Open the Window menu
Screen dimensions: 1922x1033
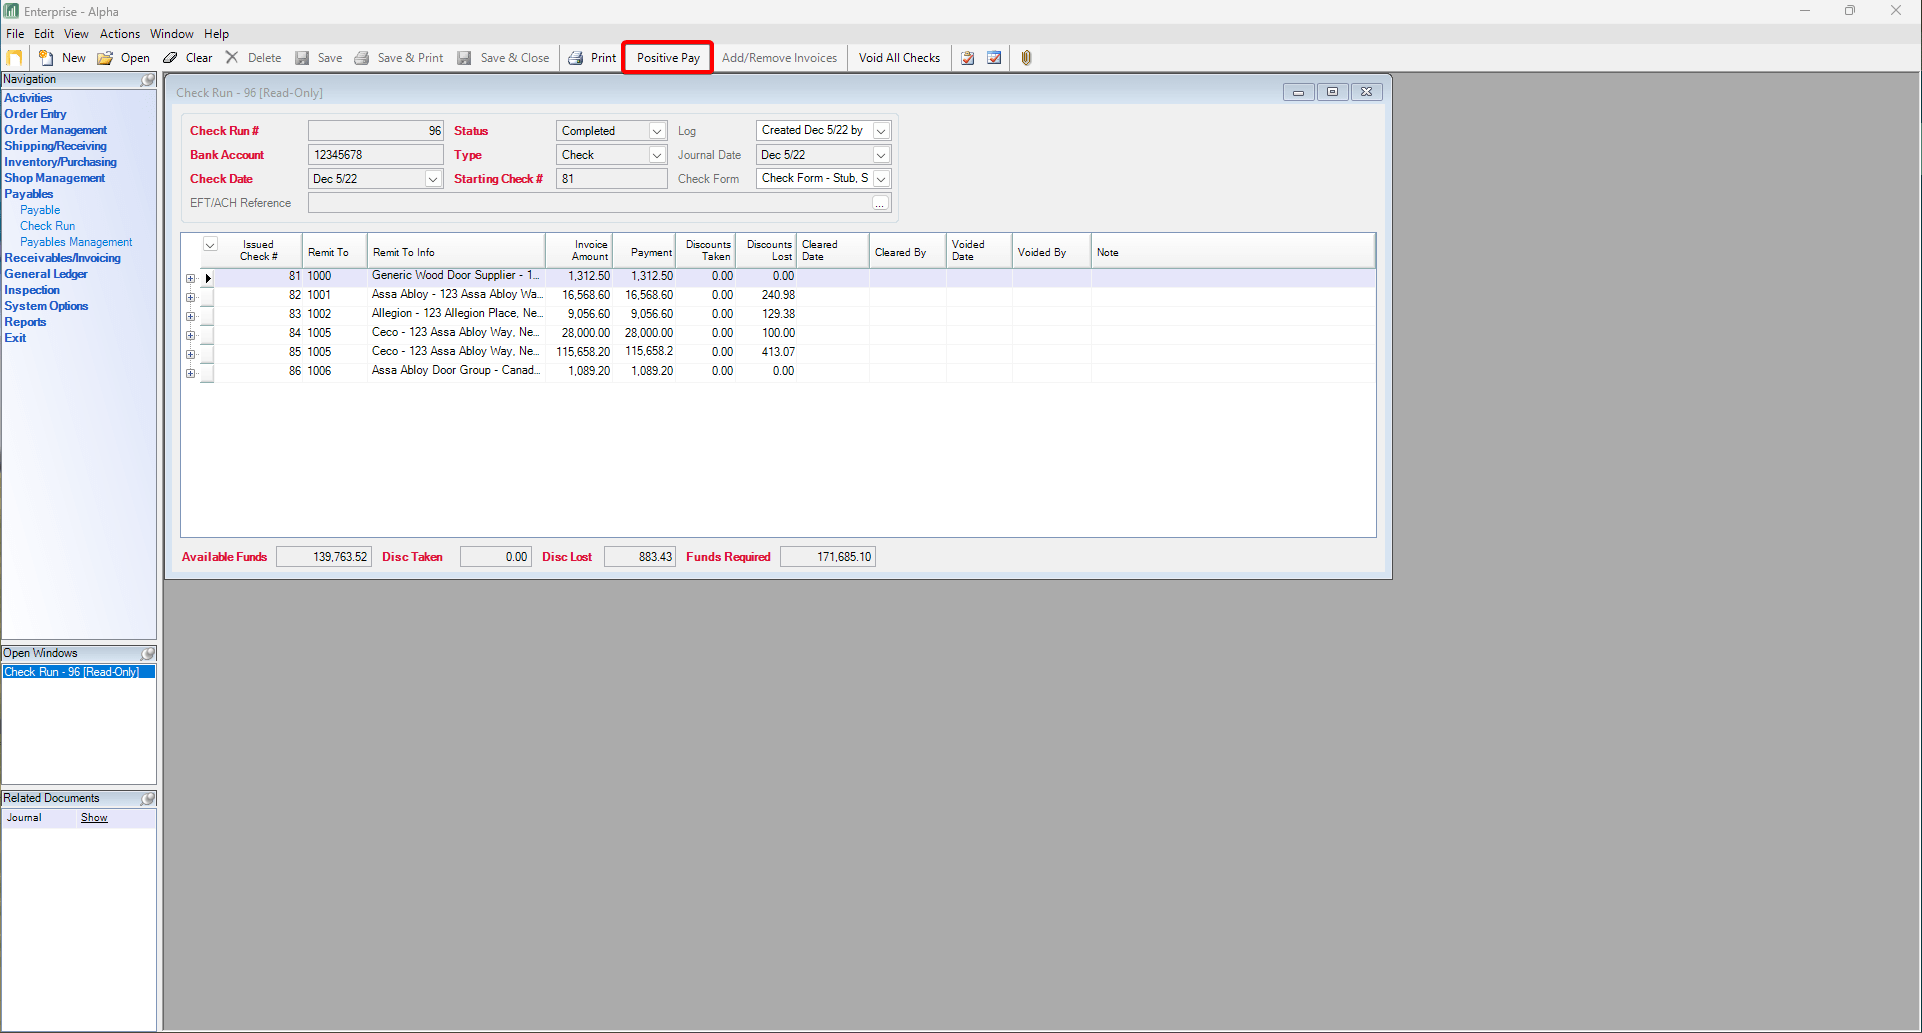pyautogui.click(x=171, y=33)
